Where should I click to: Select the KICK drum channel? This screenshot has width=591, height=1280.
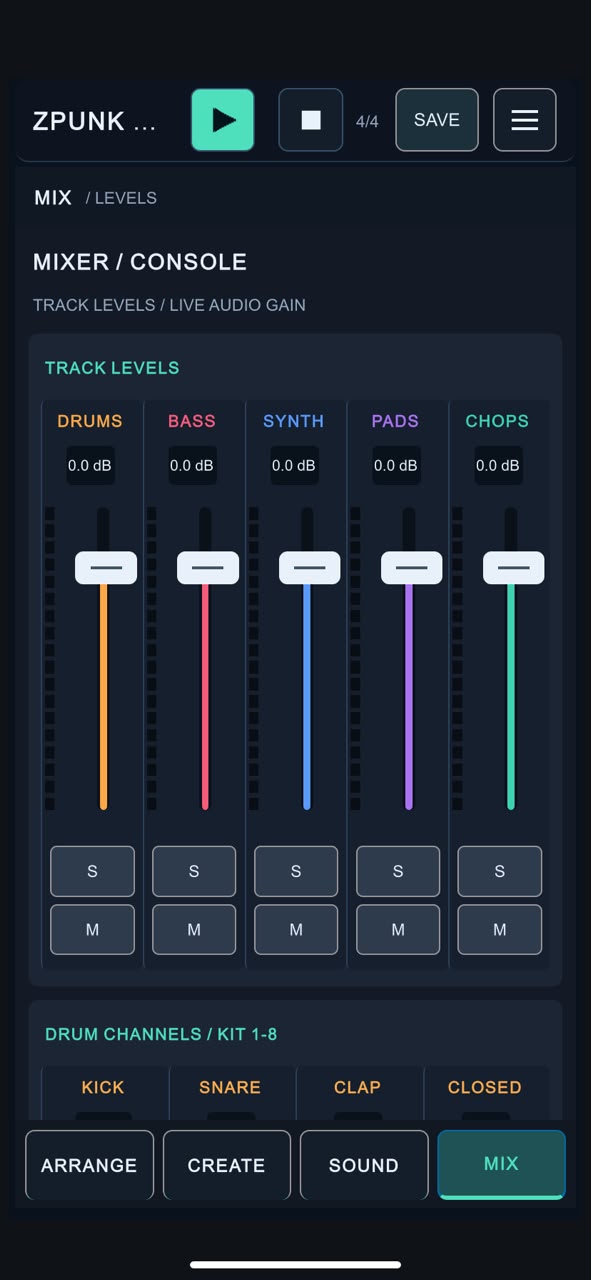[103, 1087]
